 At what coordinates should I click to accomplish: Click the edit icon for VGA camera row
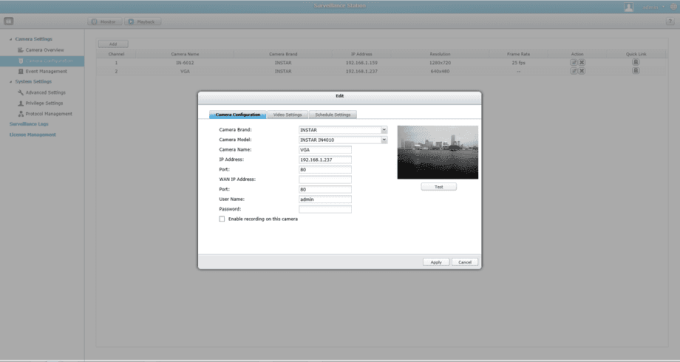[x=574, y=71]
